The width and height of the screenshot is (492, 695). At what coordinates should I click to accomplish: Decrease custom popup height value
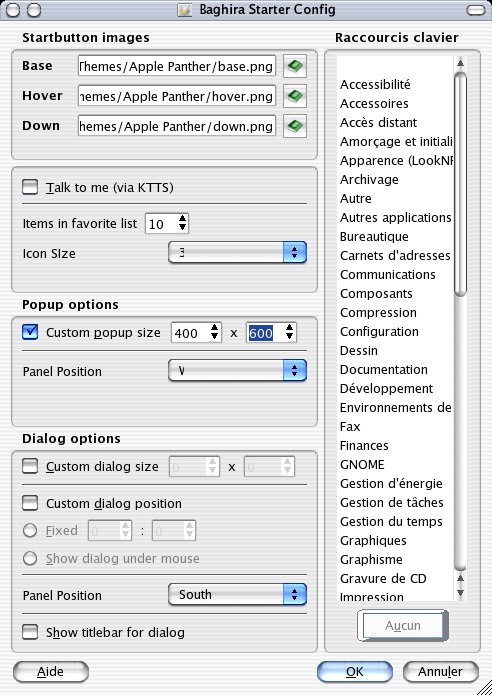coord(289,336)
